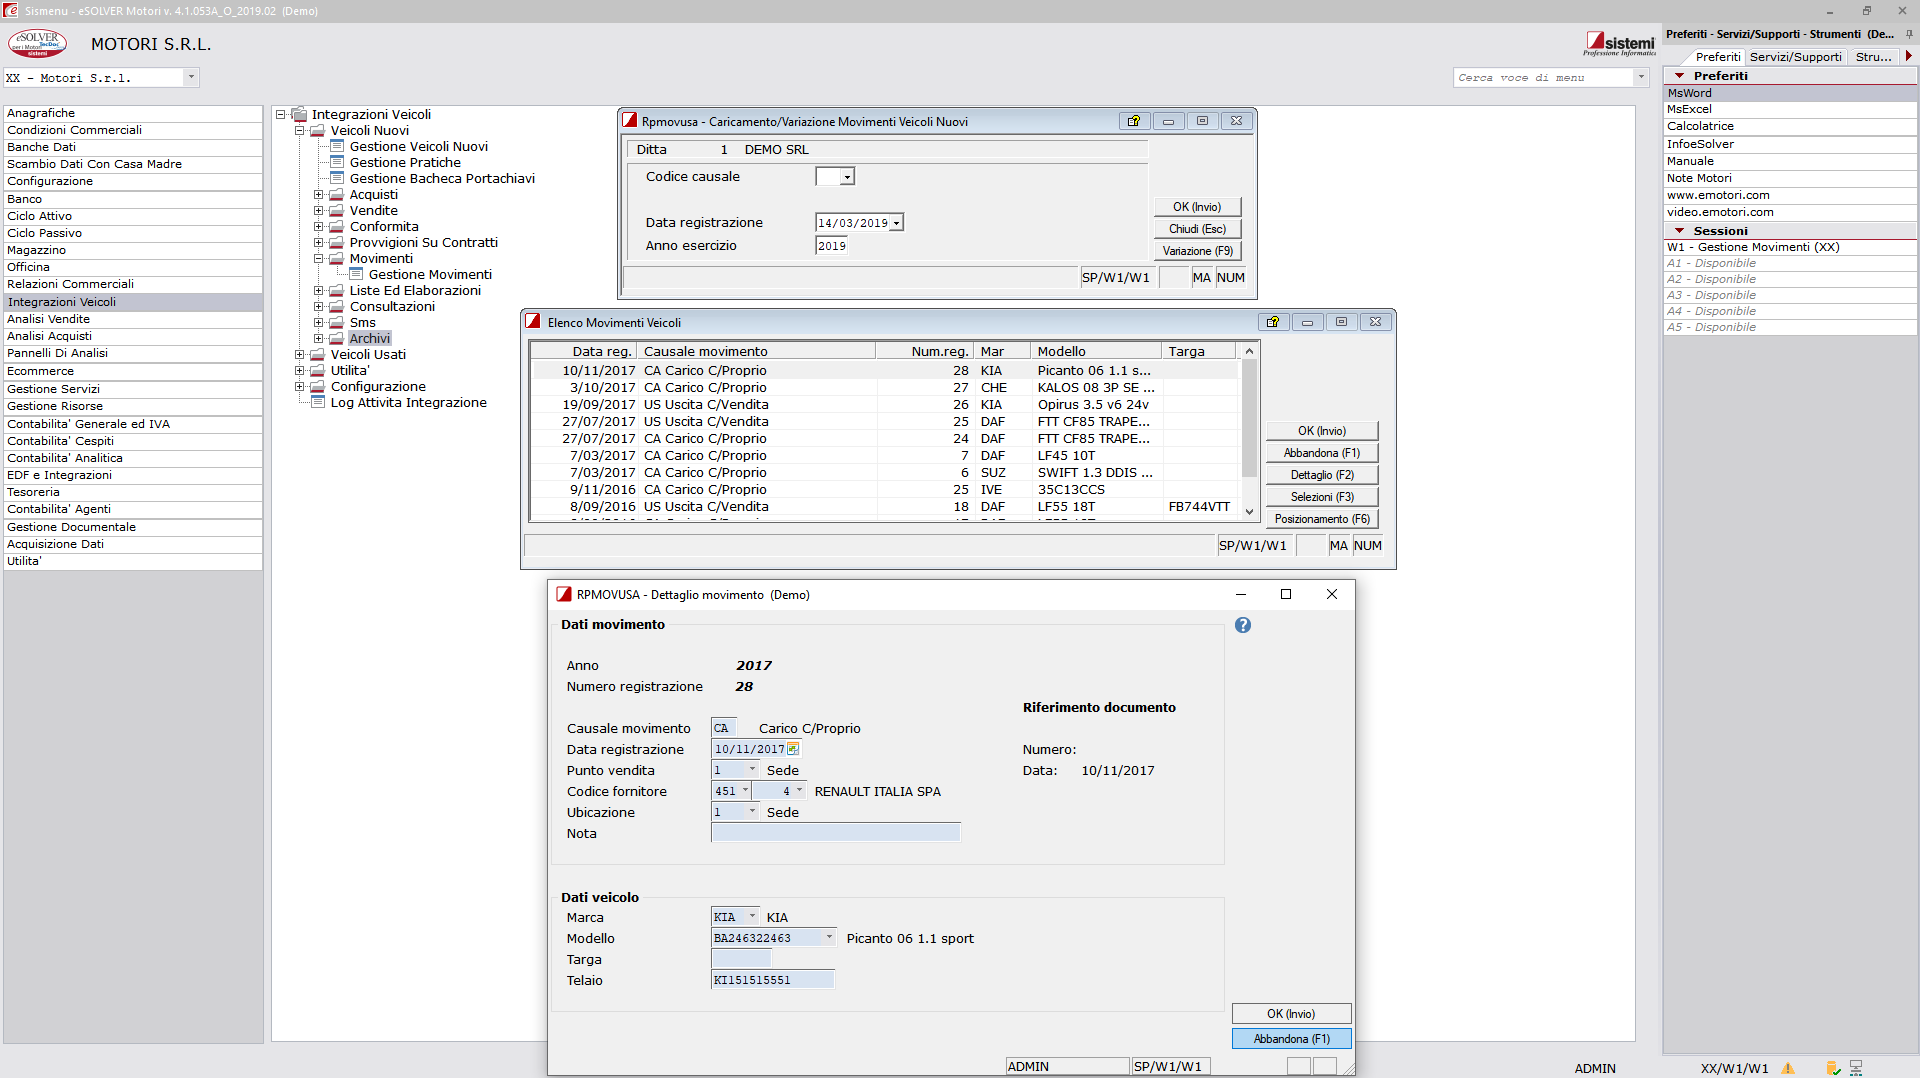Select the FB744VTT targa row

tap(885, 506)
